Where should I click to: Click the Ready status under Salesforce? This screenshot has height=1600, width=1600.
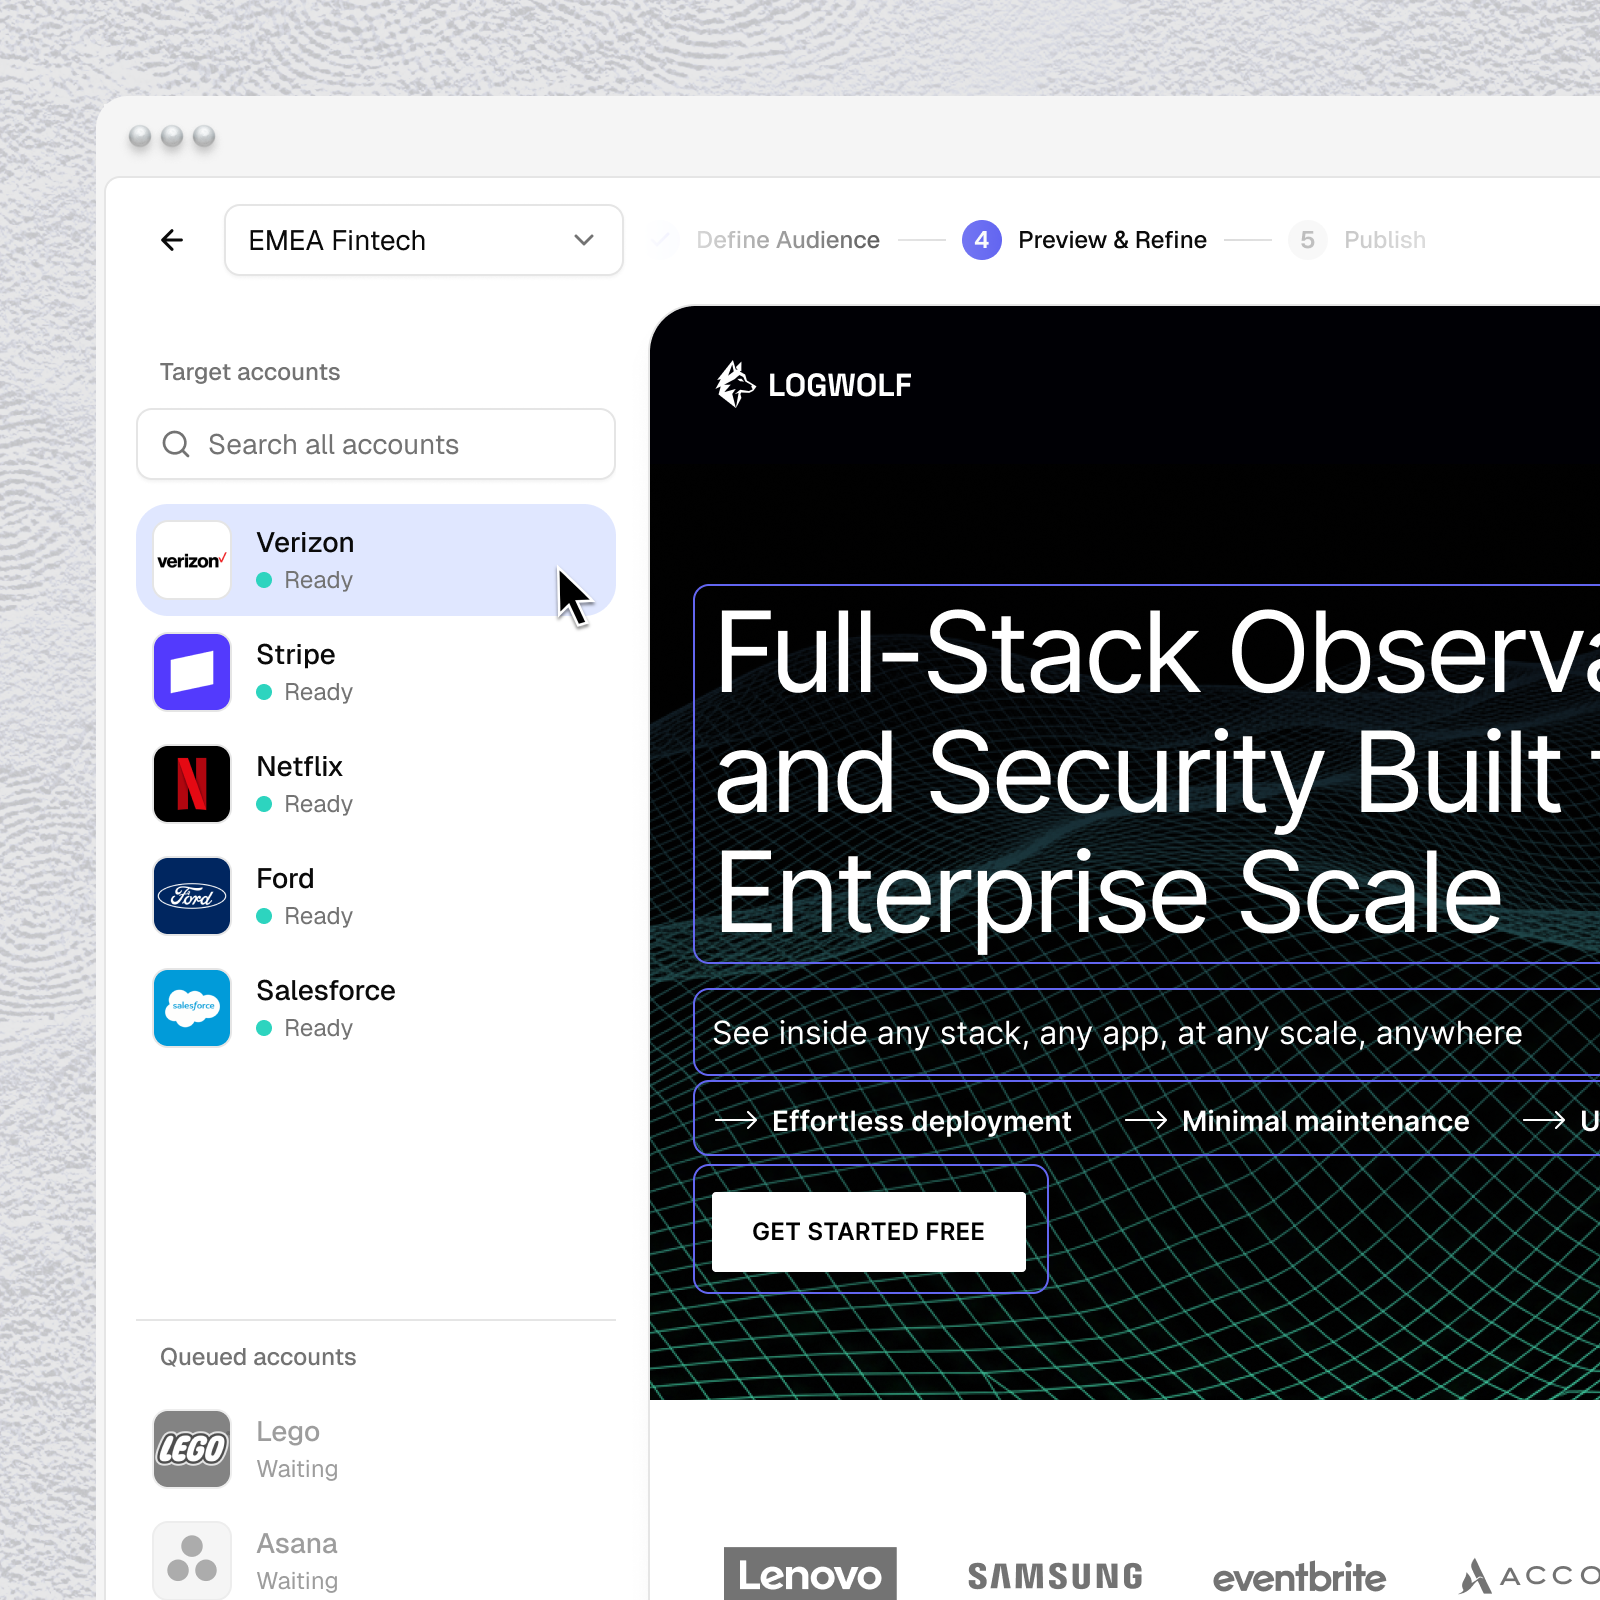[x=318, y=1028]
